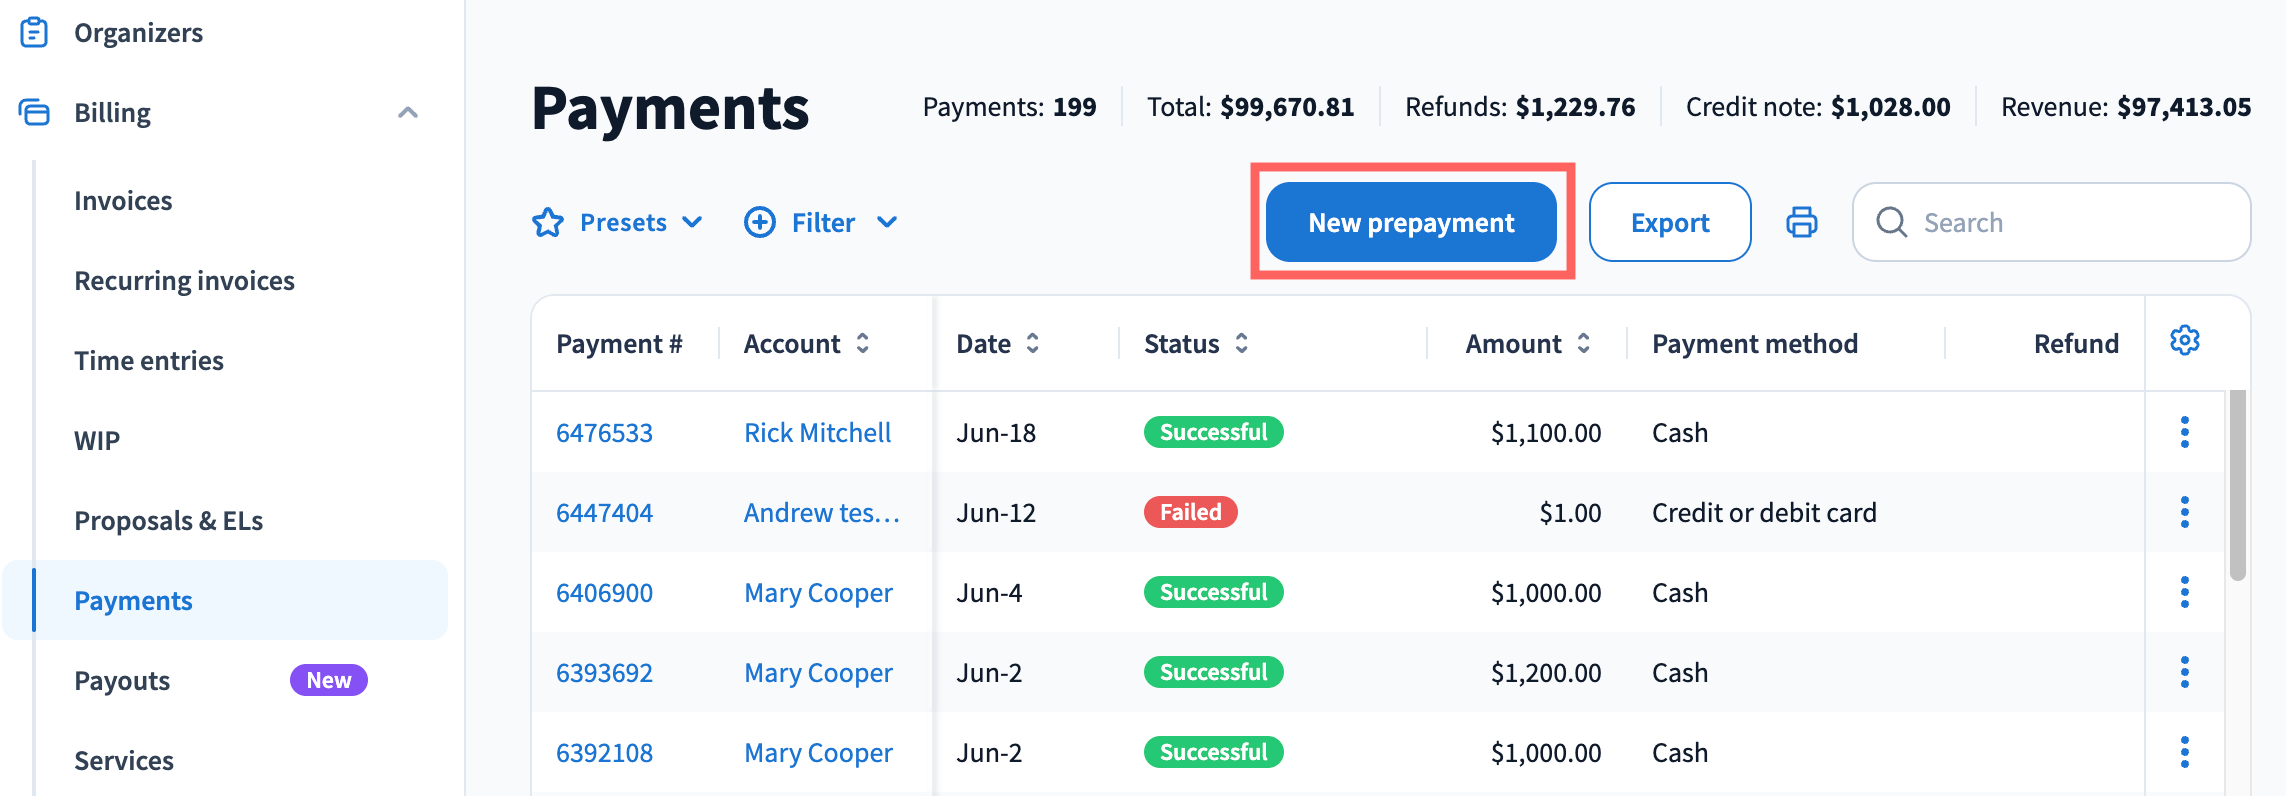2286x796 pixels.
Task: Open three-dot menu for failed payment 6447404
Action: [x=2184, y=512]
